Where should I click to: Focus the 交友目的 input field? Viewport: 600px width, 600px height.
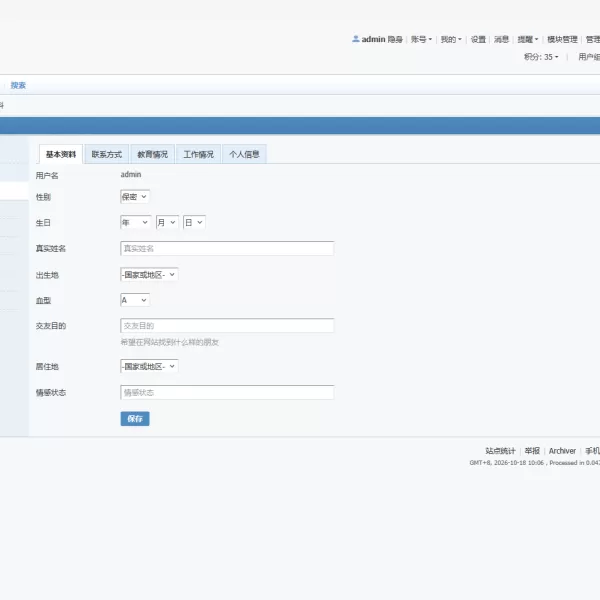point(227,326)
